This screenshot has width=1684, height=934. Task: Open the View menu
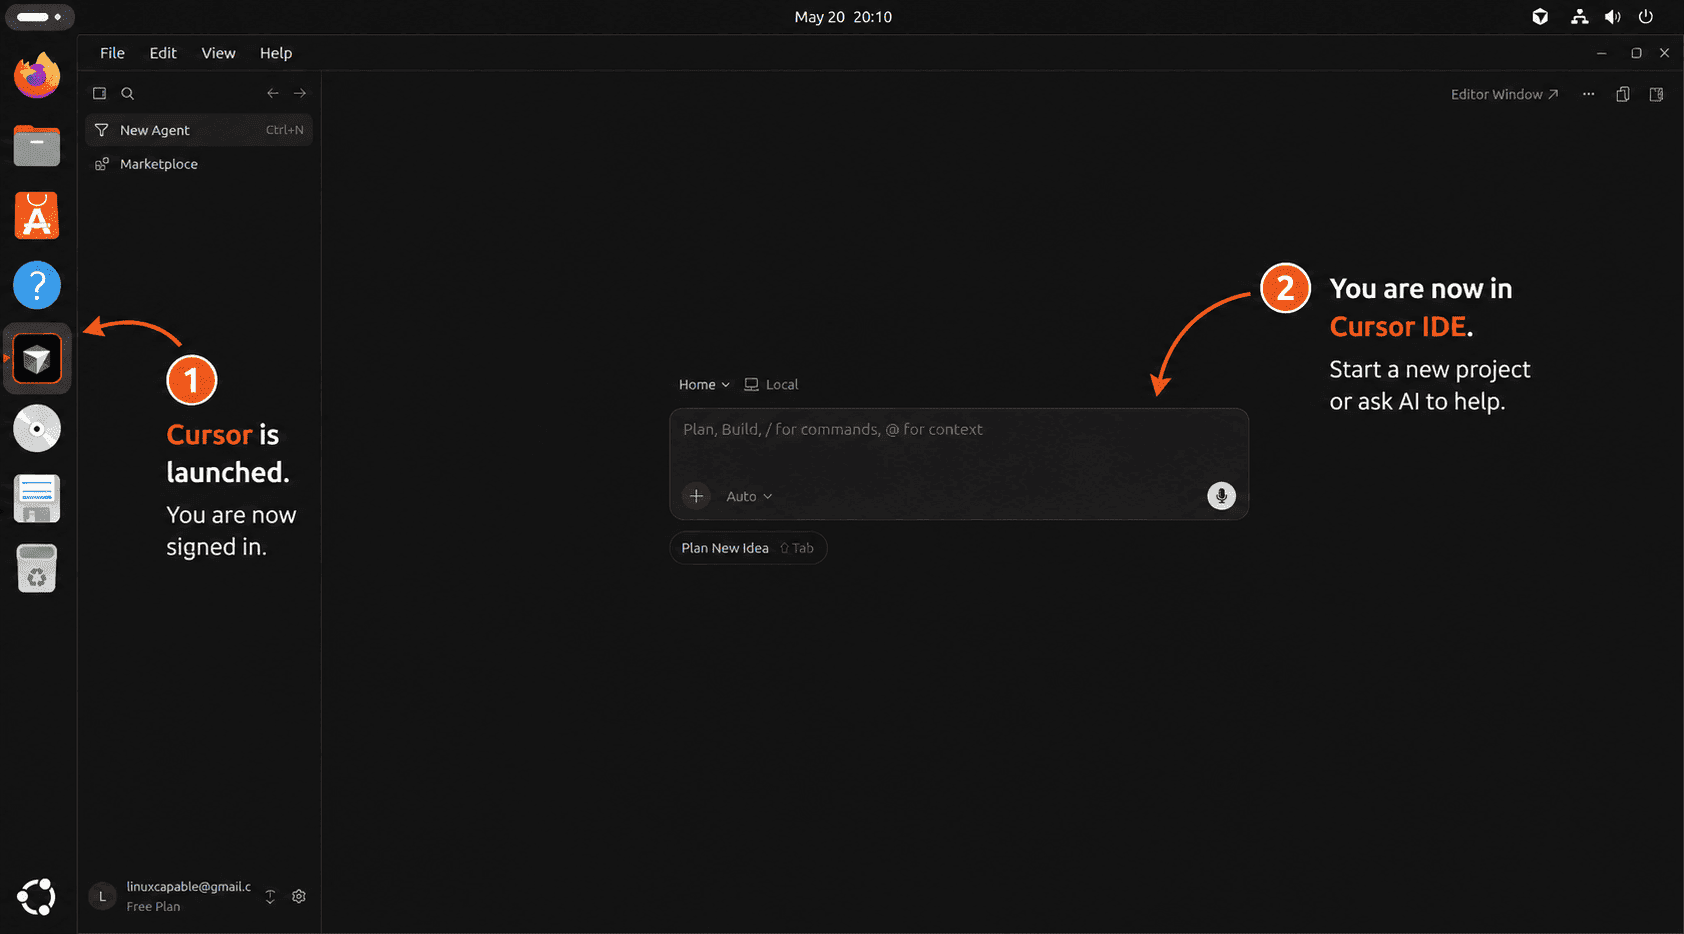218,53
